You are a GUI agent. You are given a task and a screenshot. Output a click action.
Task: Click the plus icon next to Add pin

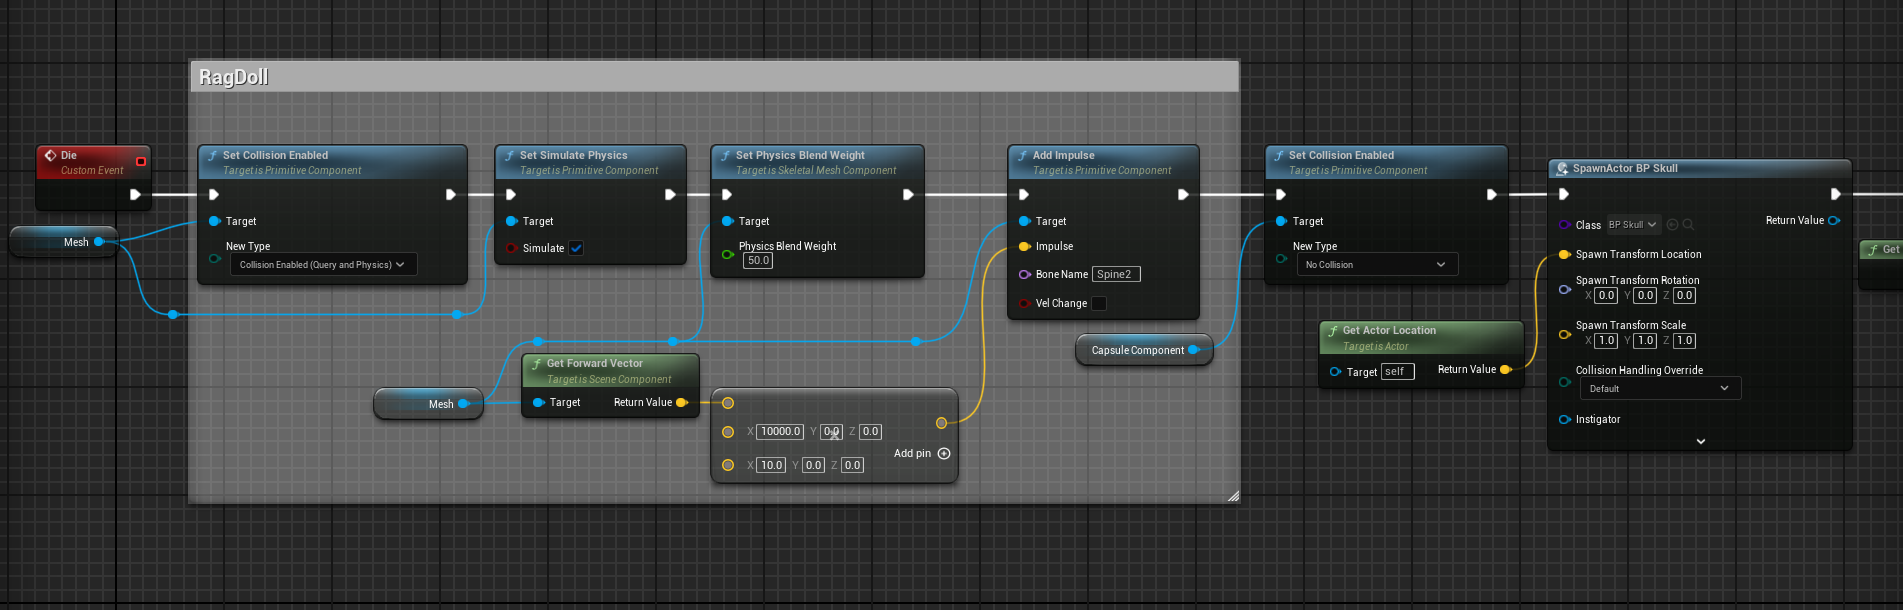pos(944,454)
